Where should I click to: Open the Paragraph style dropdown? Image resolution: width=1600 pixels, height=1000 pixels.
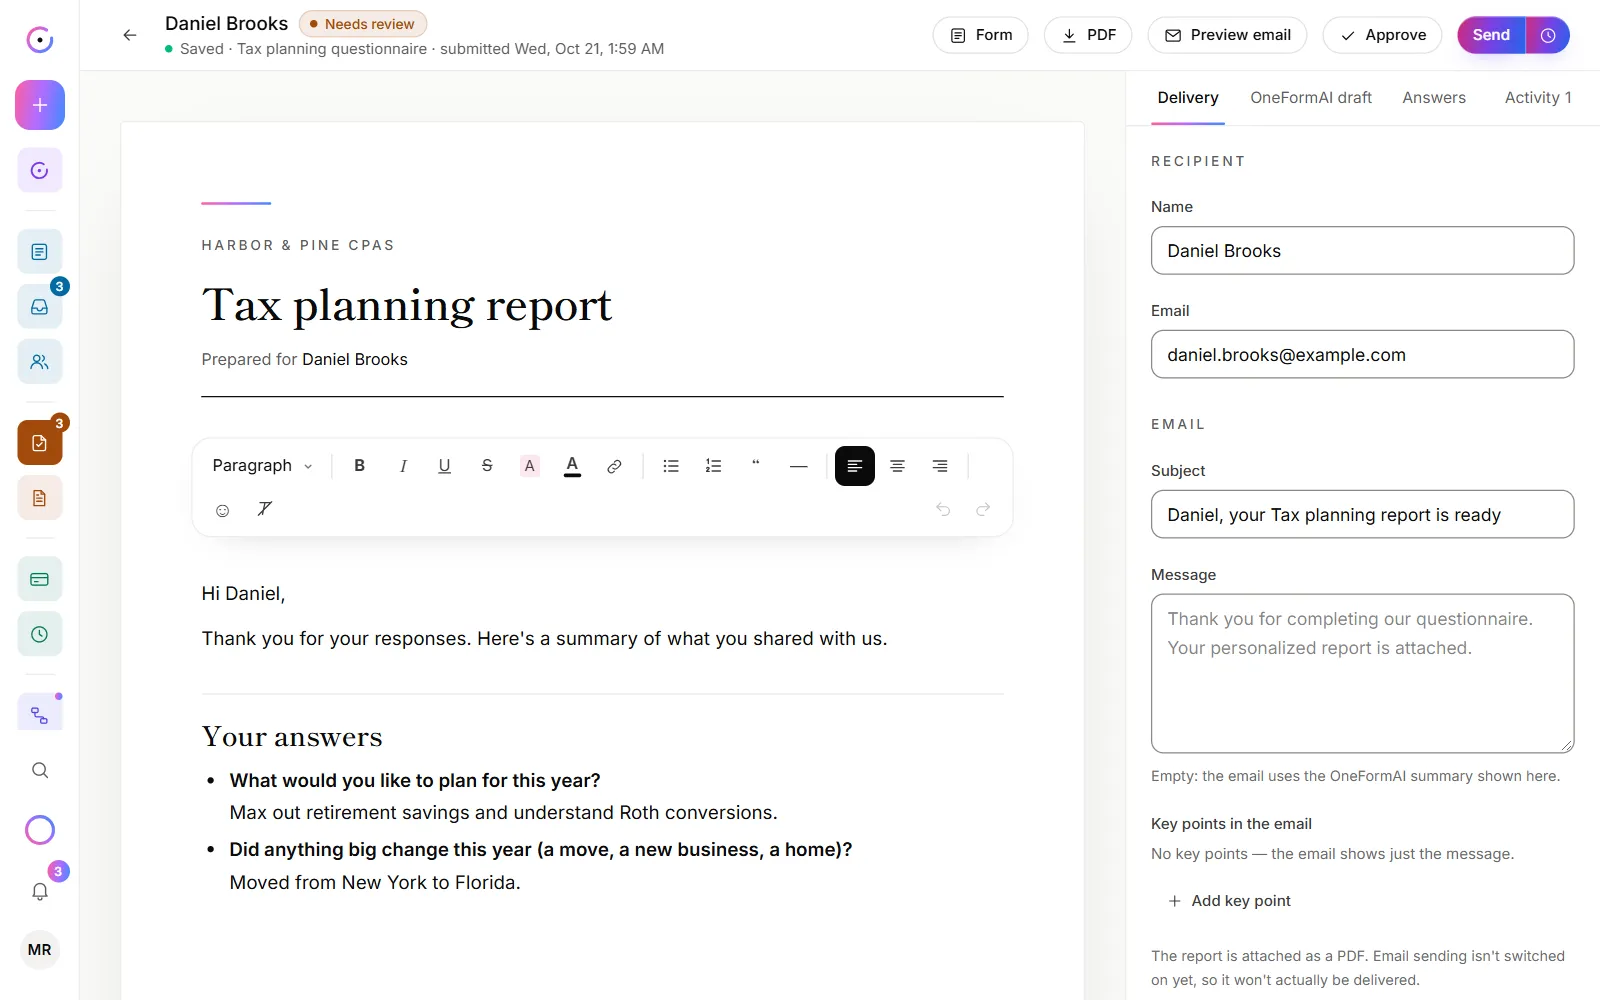click(262, 466)
